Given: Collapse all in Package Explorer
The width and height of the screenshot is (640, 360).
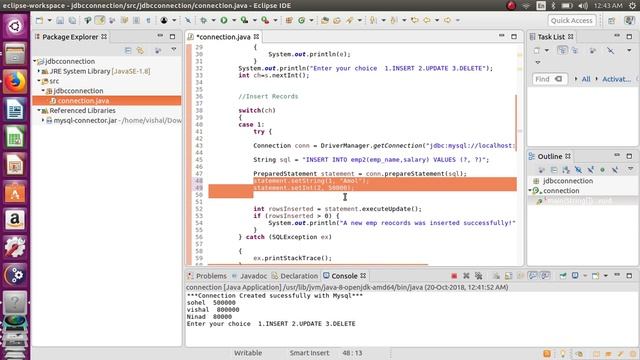Looking at the screenshot, I should (x=128, y=50).
